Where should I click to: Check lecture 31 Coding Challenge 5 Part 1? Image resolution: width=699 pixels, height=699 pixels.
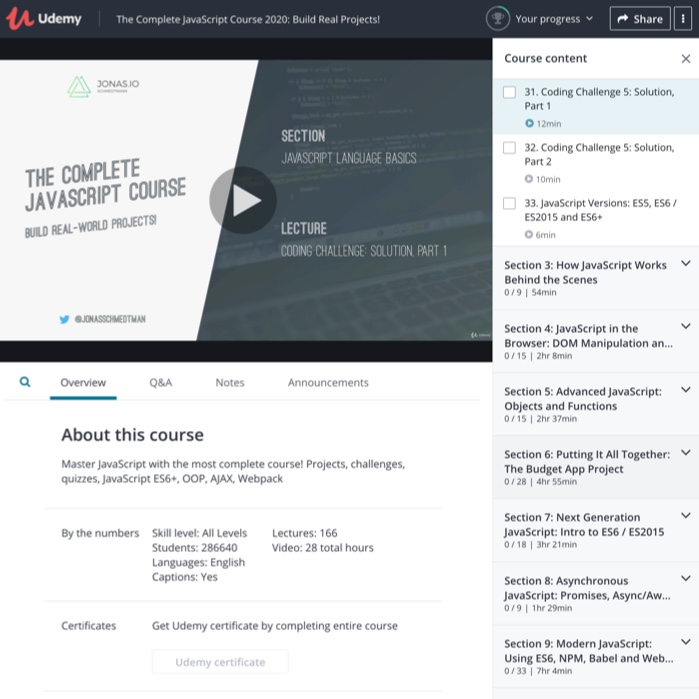[x=509, y=92]
